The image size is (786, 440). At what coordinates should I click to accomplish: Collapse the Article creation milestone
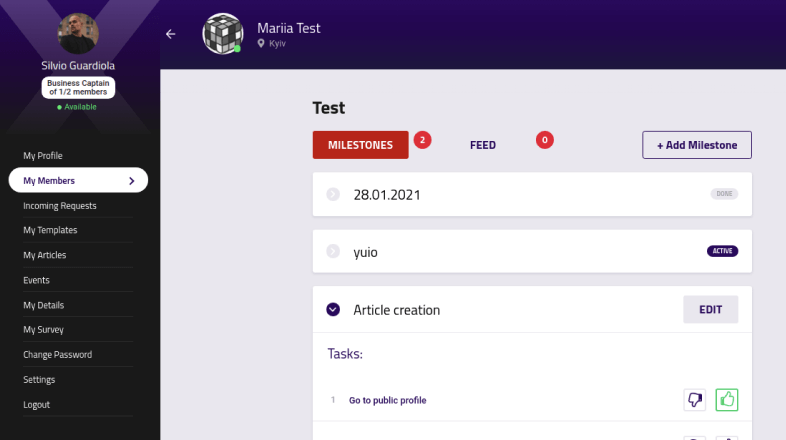tap(333, 309)
